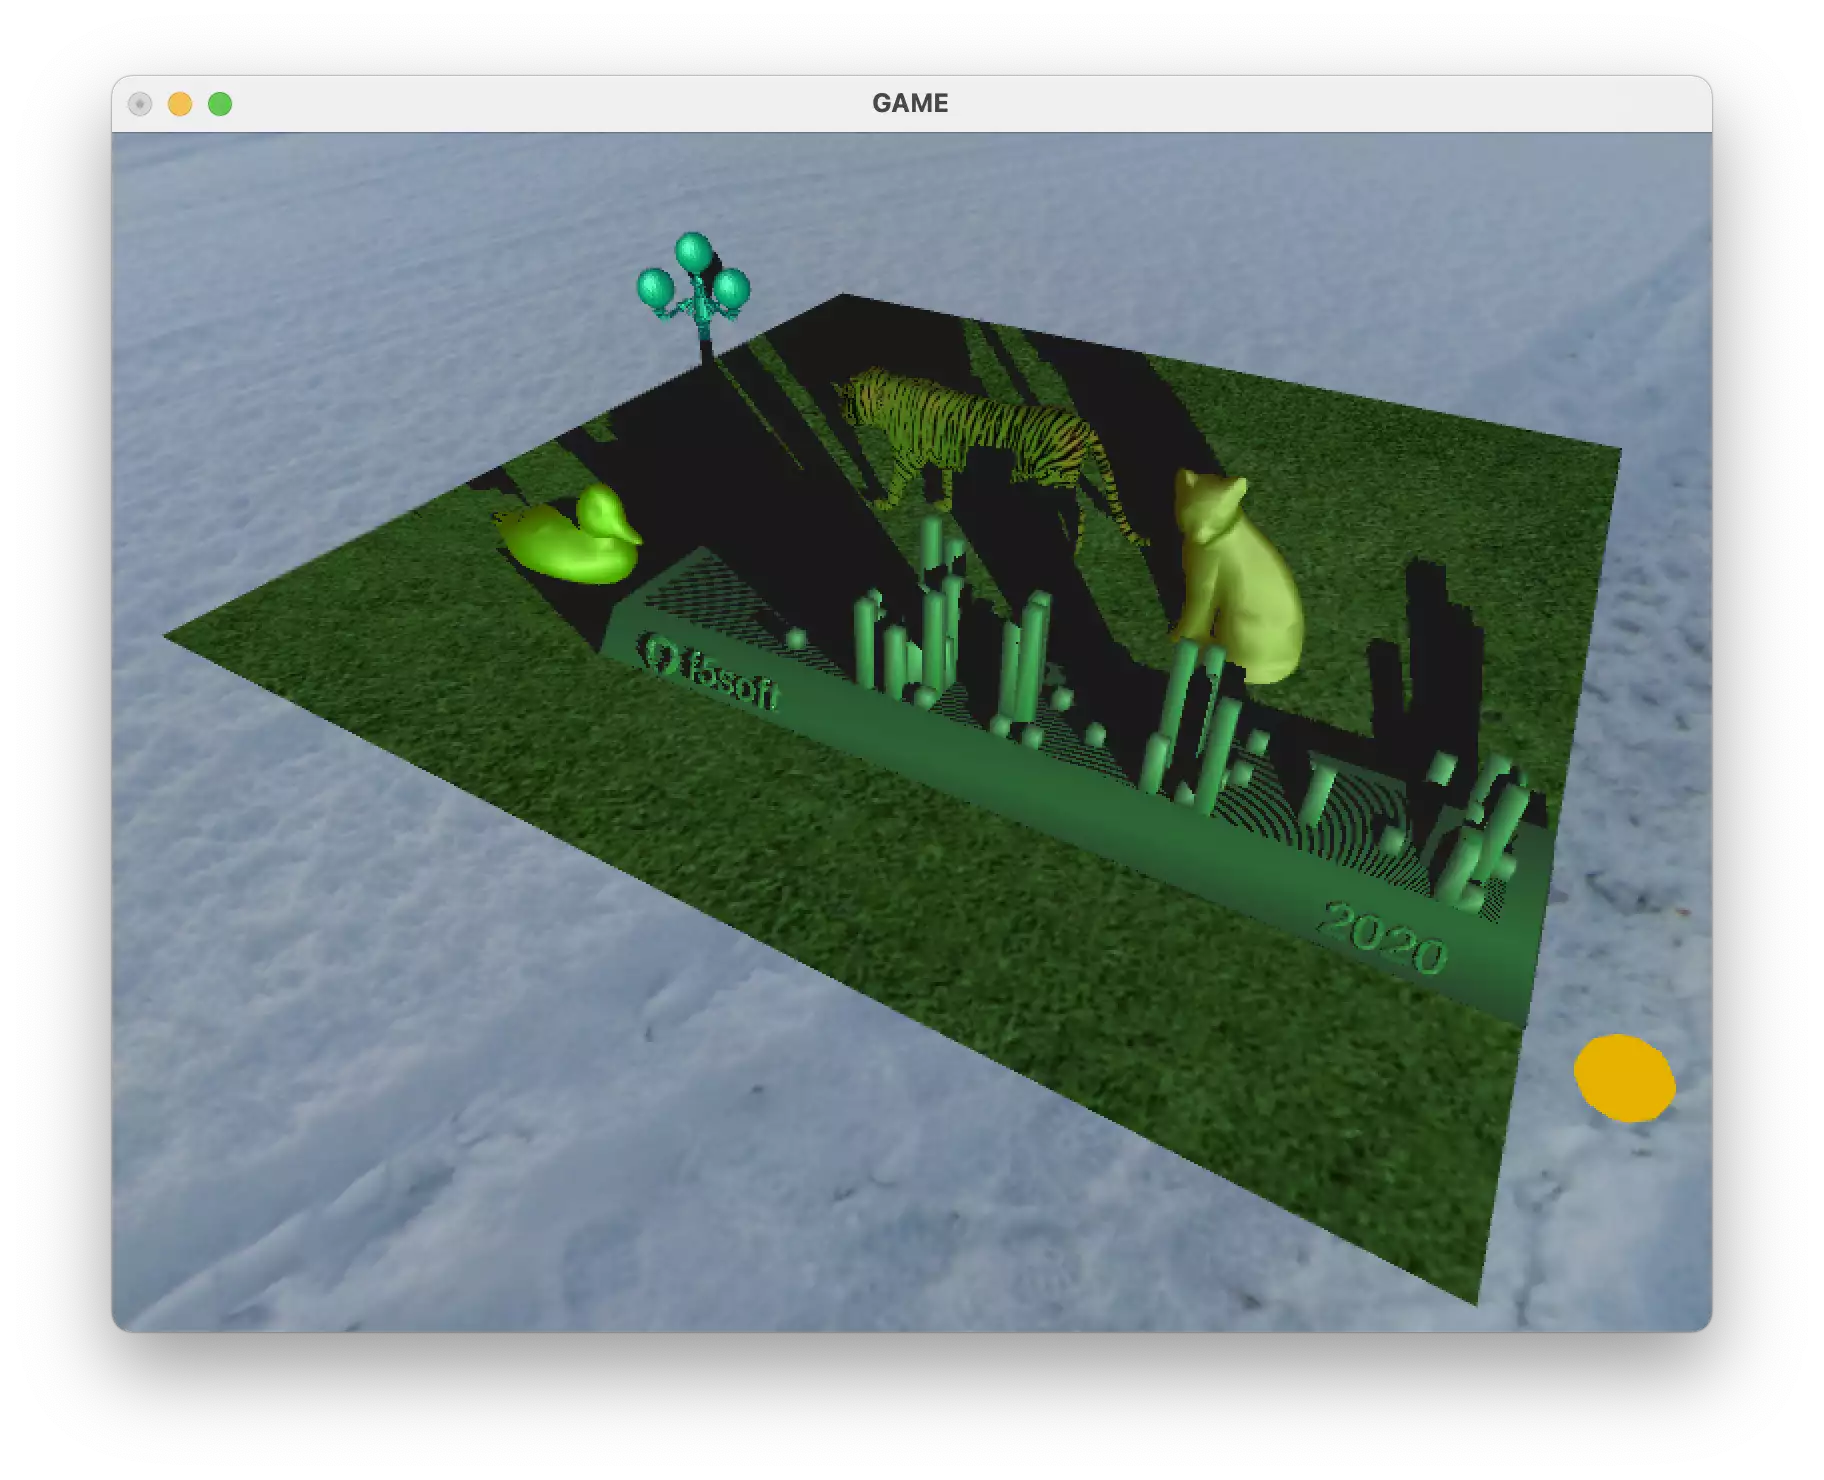Image resolution: width=1824 pixels, height=1480 pixels.
Task: Click the teal lamp post pole
Action: coord(705,340)
